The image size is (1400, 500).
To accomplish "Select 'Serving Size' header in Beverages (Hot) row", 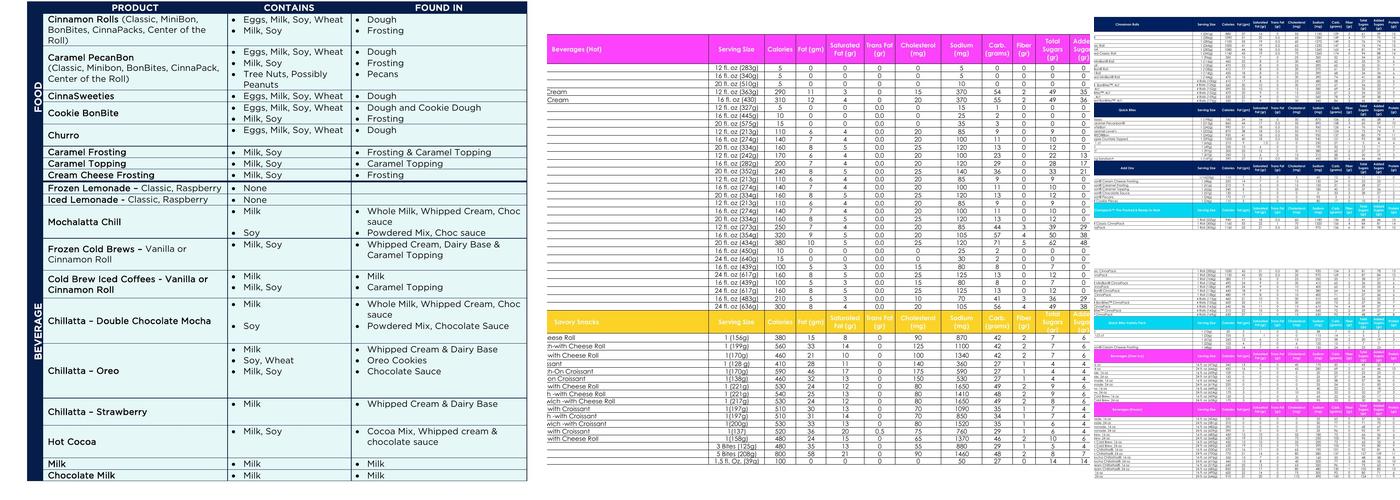I will [736, 49].
